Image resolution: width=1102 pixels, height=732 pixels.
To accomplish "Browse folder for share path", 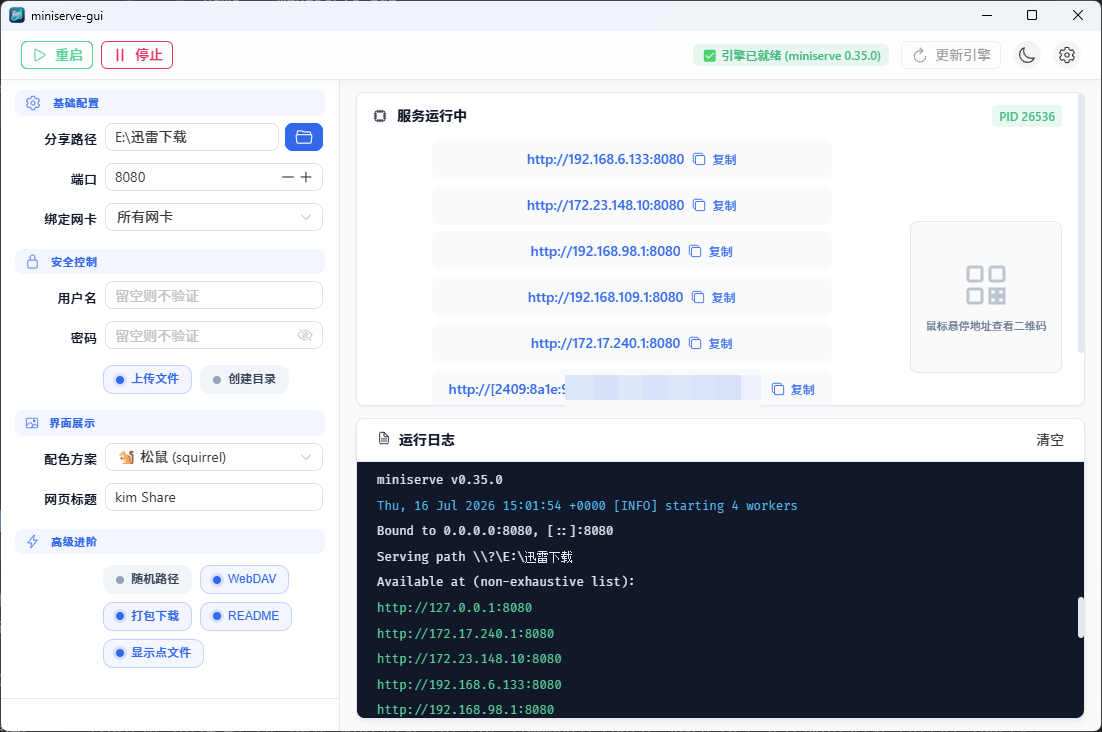I will pyautogui.click(x=304, y=137).
